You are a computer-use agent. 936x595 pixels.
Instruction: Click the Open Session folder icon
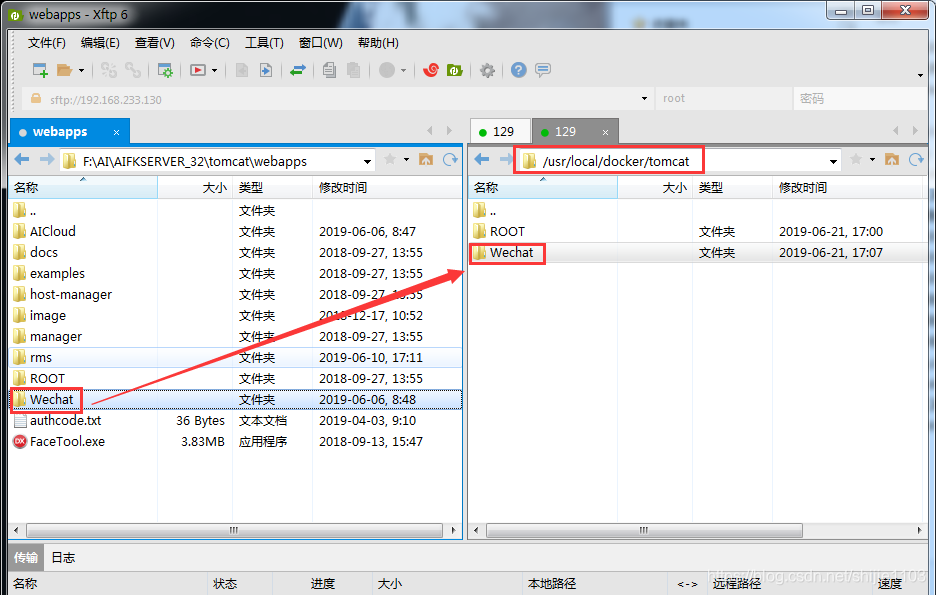pos(64,70)
